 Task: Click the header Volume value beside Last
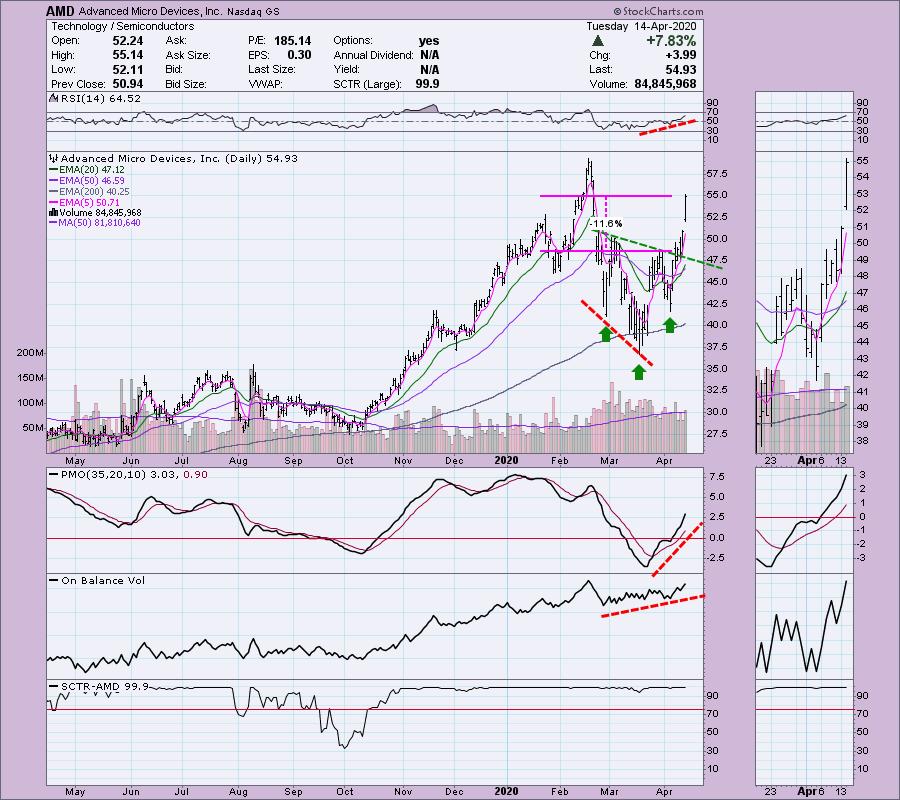pyautogui.click(x=665, y=84)
